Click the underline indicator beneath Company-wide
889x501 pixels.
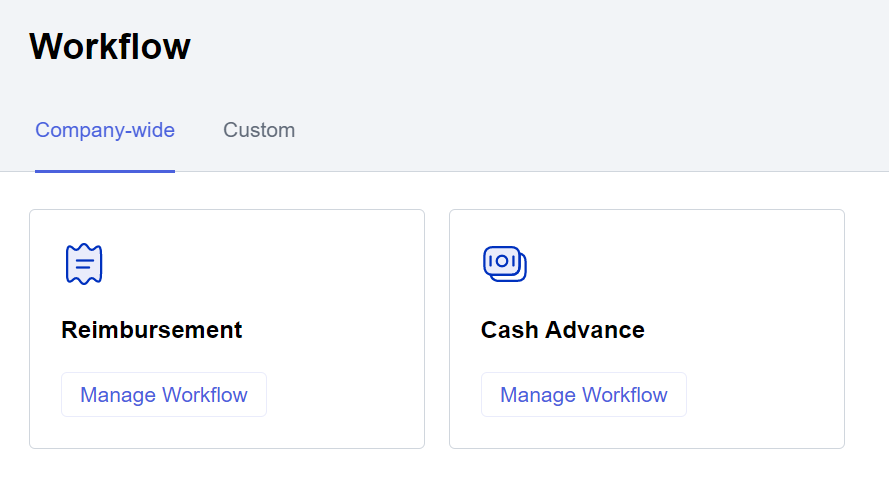[x=105, y=171]
